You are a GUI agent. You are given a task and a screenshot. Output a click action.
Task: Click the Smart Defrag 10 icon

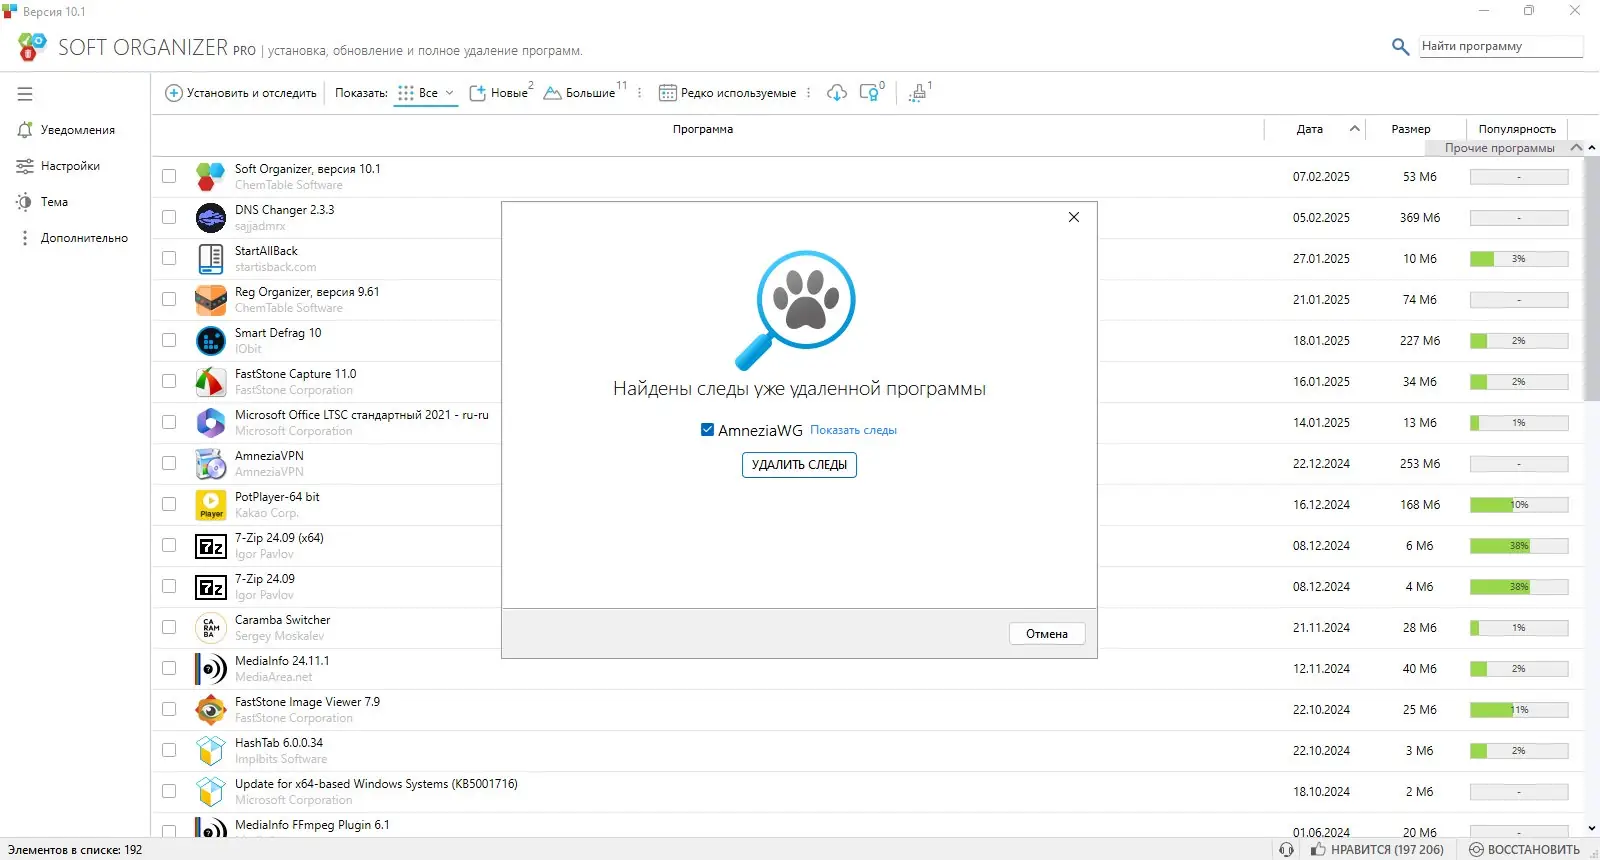tap(210, 341)
